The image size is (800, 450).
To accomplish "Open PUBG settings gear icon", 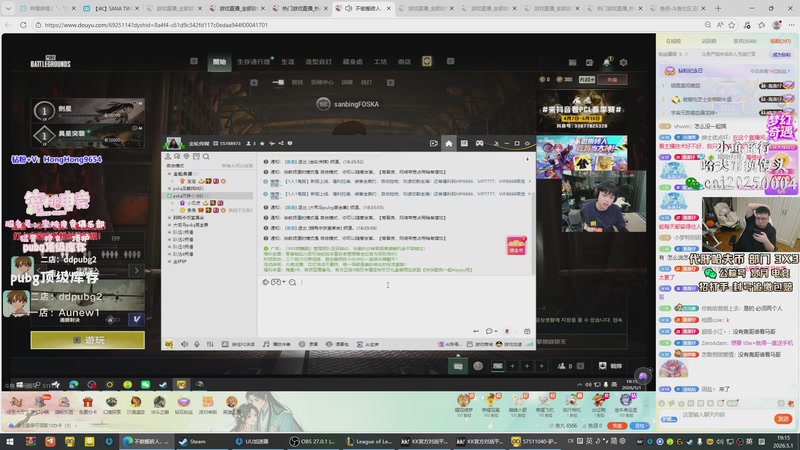I will point(623,62).
